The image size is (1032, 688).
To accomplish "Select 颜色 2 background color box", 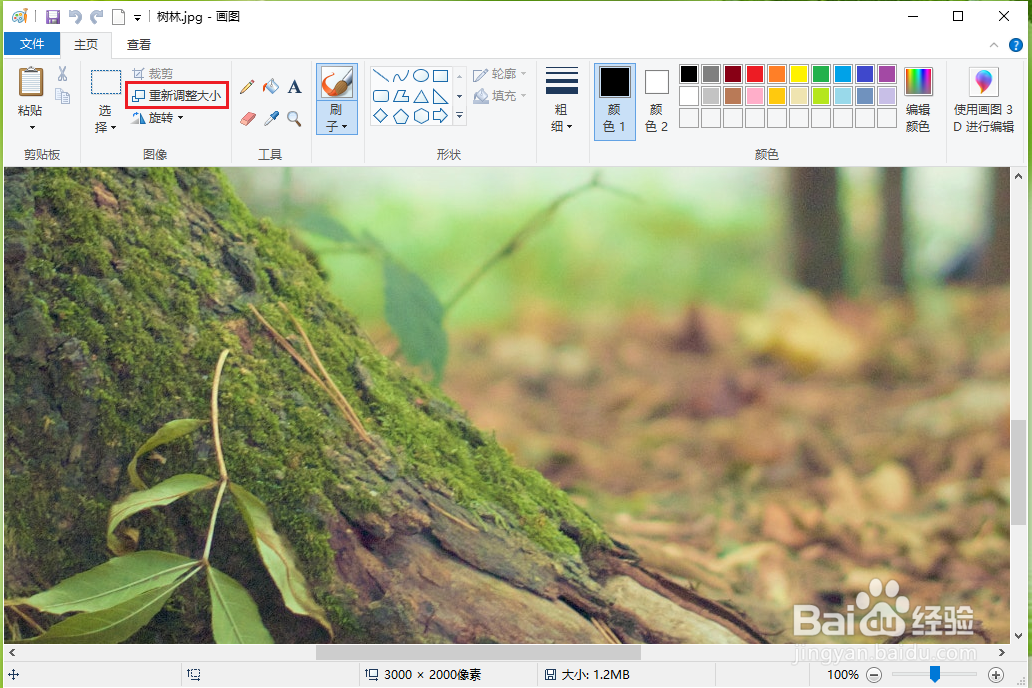I will [x=656, y=101].
